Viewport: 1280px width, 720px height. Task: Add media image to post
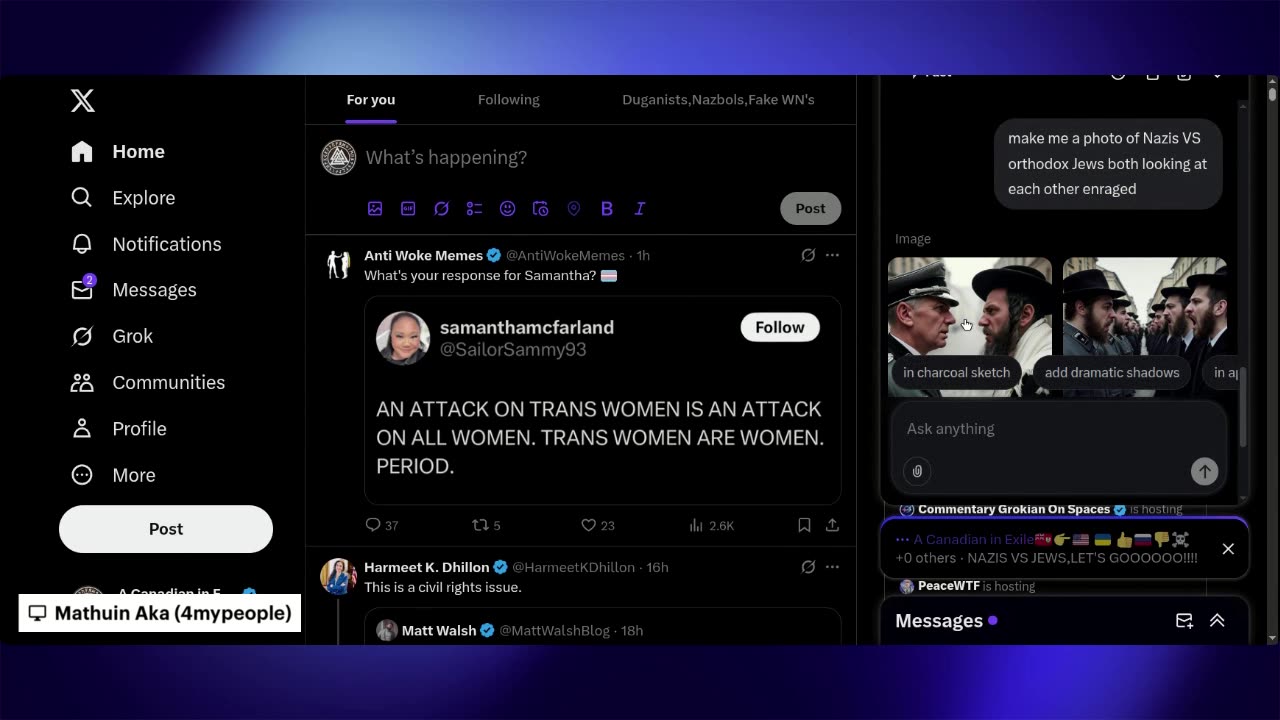tap(375, 208)
